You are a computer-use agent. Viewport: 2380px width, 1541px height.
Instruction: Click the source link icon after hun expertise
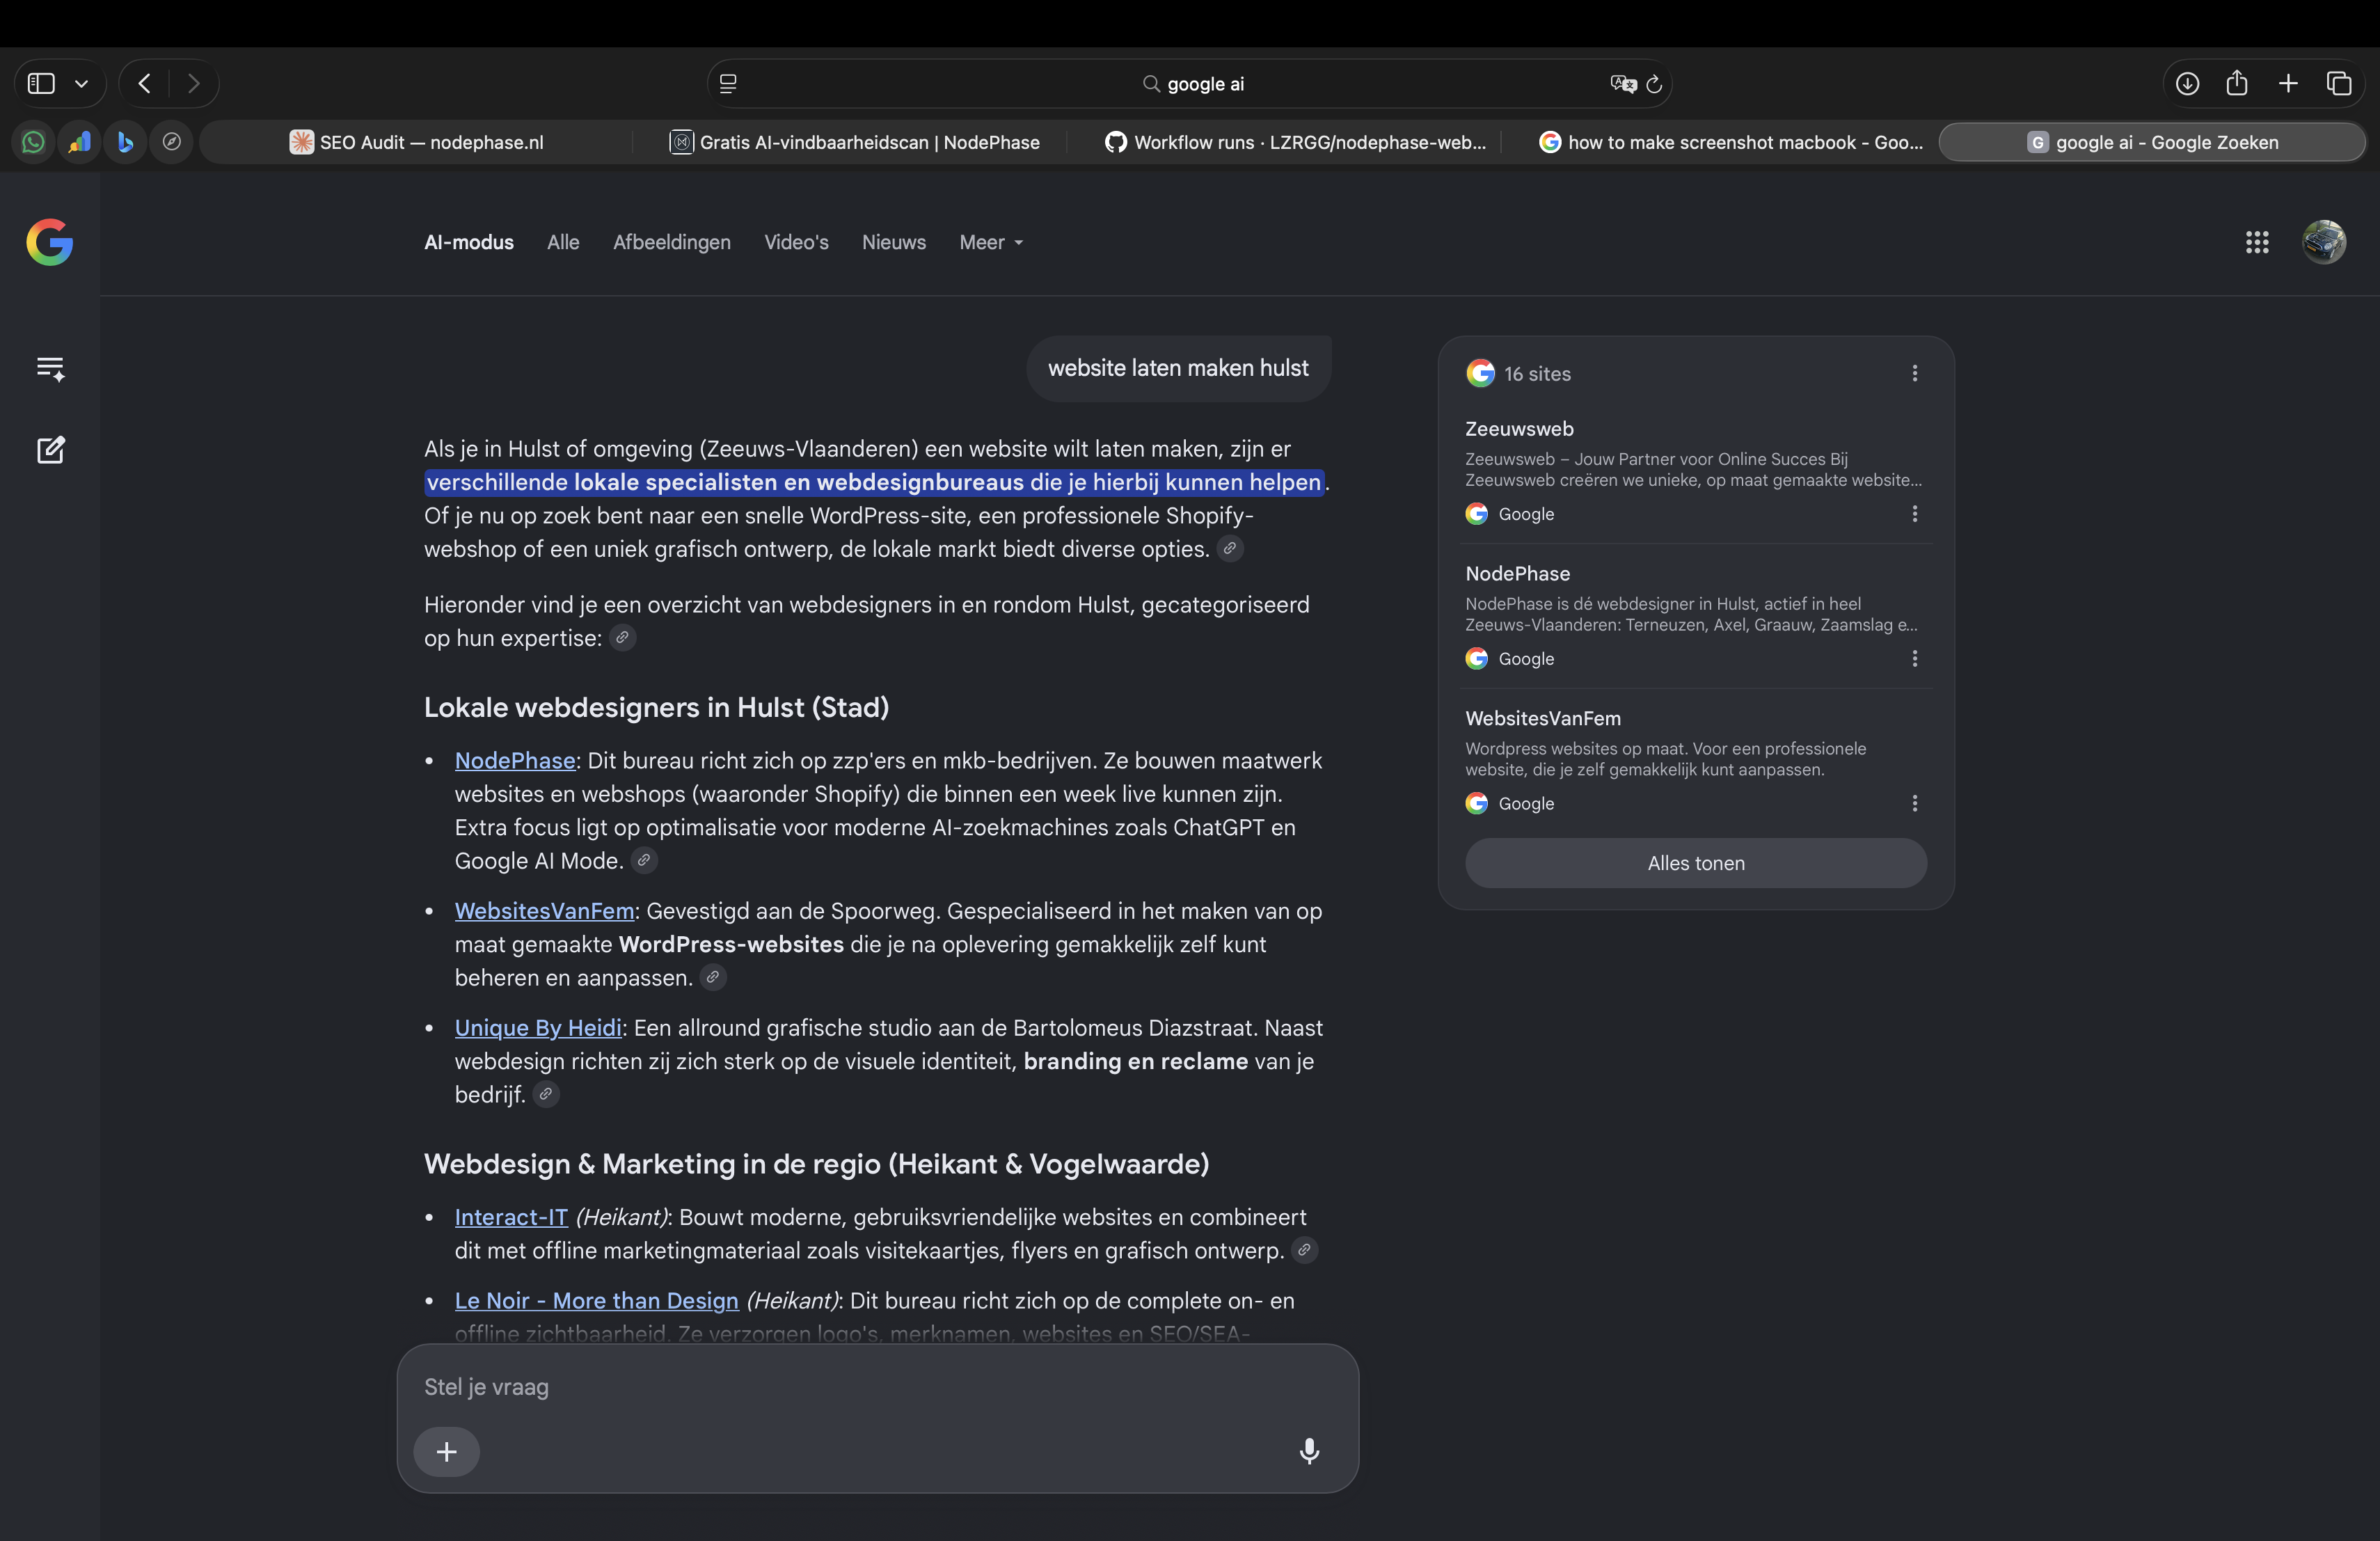pyautogui.click(x=622, y=637)
